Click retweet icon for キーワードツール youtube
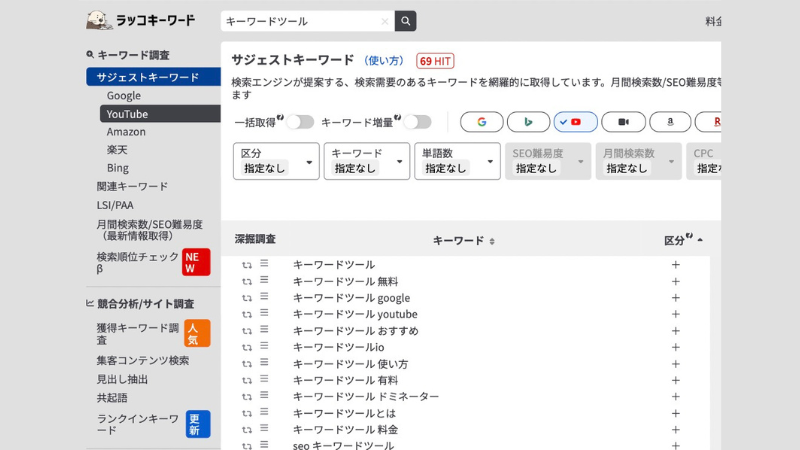 [x=247, y=314]
